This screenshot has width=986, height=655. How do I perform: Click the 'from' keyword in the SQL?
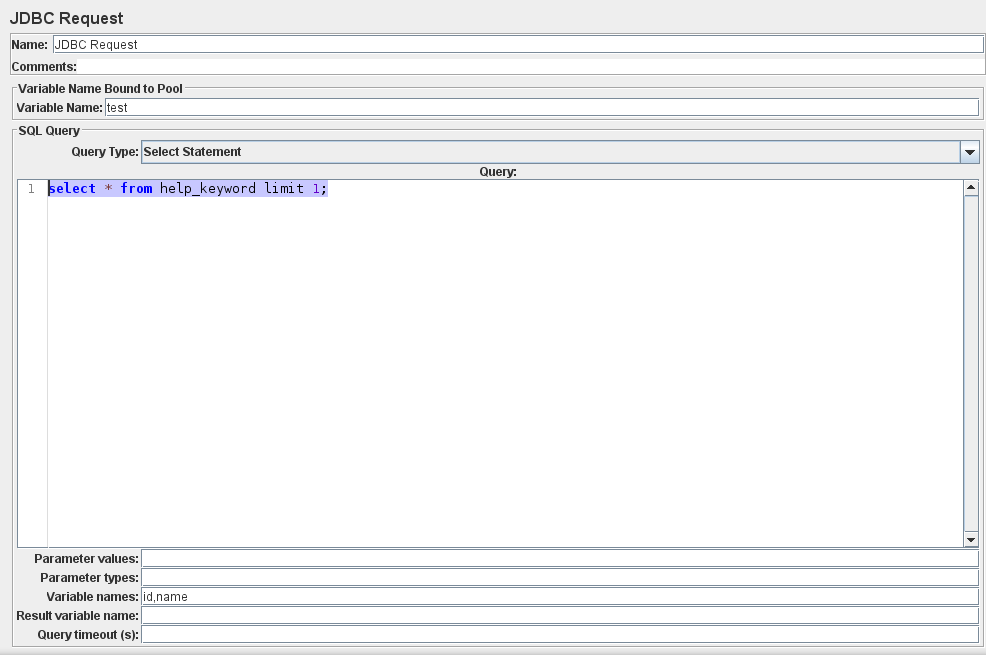coord(136,189)
